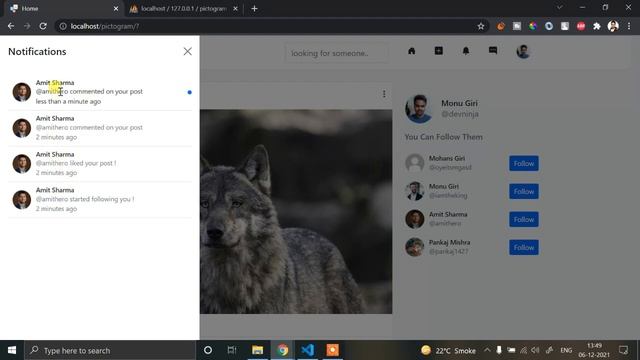640x360 pixels.
Task: Click the wolf post image
Action: pyautogui.click(x=296, y=211)
